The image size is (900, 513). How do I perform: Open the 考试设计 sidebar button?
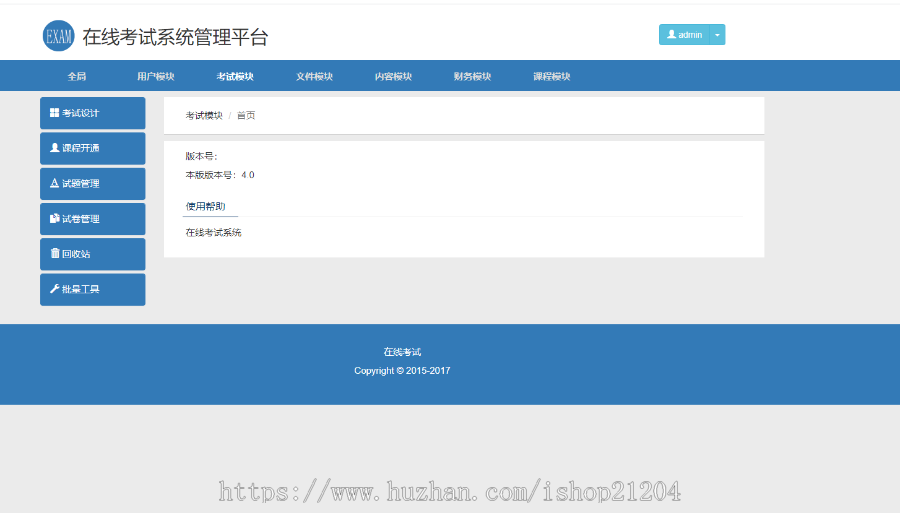(92, 113)
